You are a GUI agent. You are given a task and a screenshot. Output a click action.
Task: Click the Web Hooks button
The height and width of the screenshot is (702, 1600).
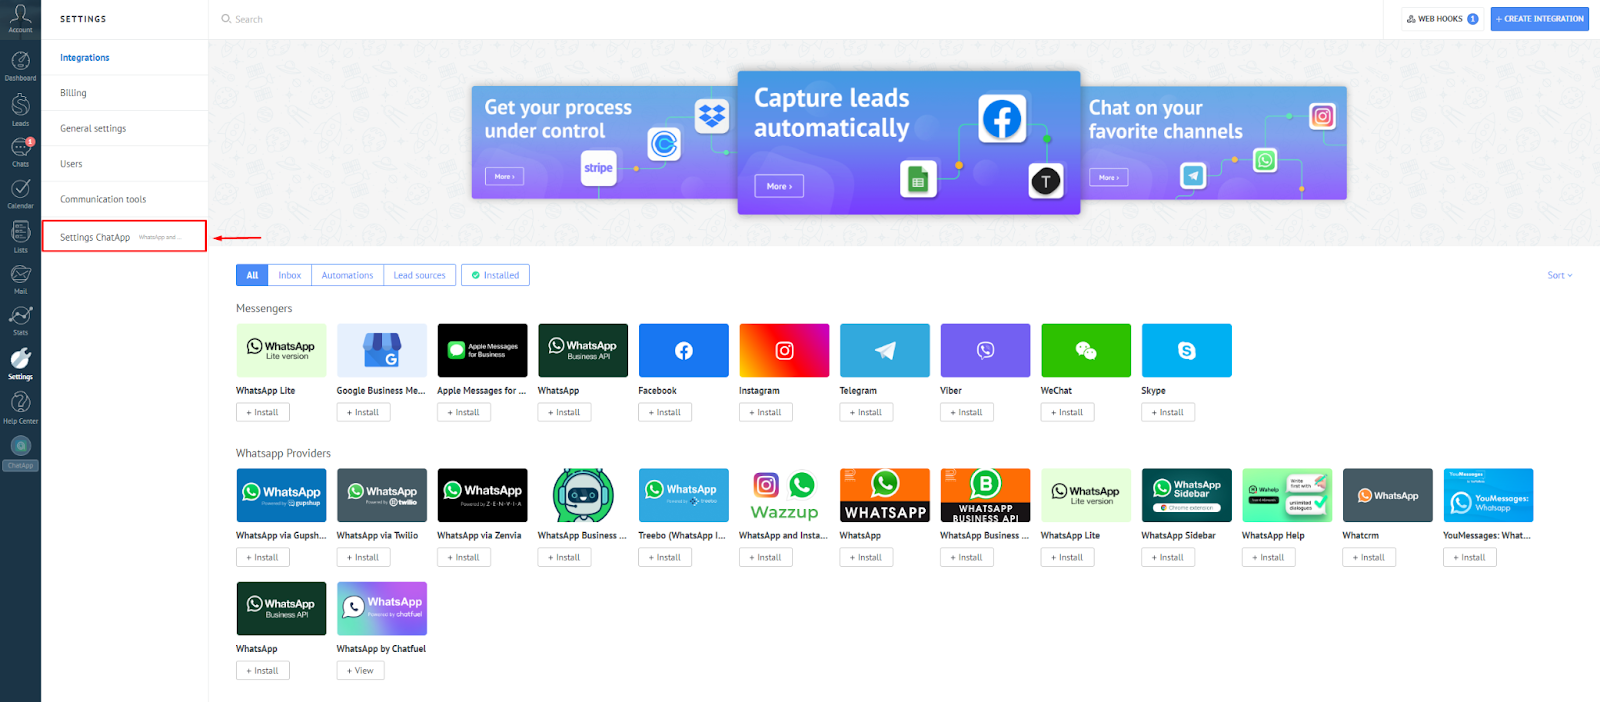coord(1442,19)
